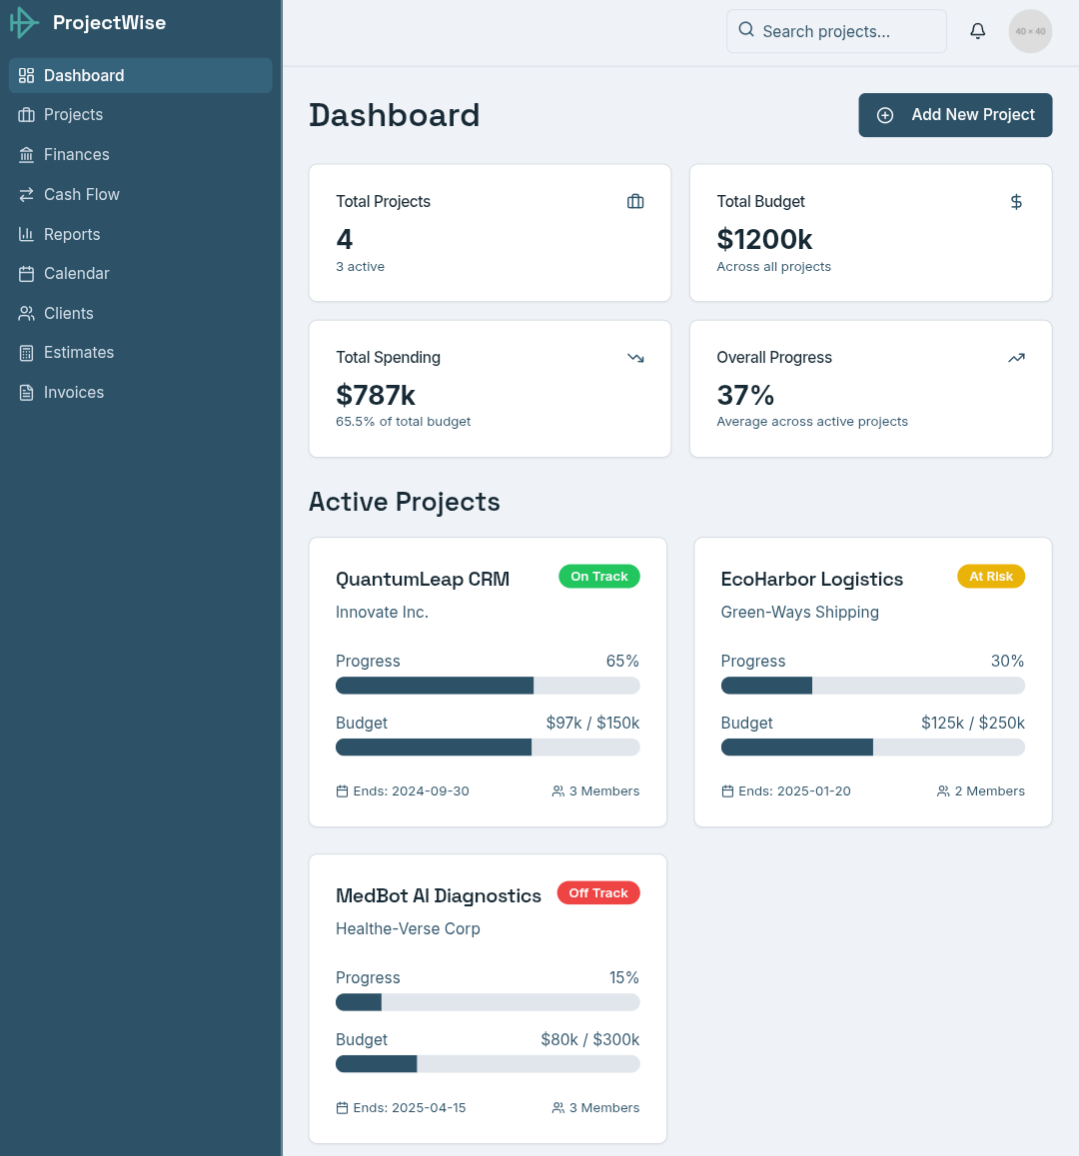Click the trending up icon in Overall Progress
This screenshot has height=1156, width=1079.
coord(1016,358)
